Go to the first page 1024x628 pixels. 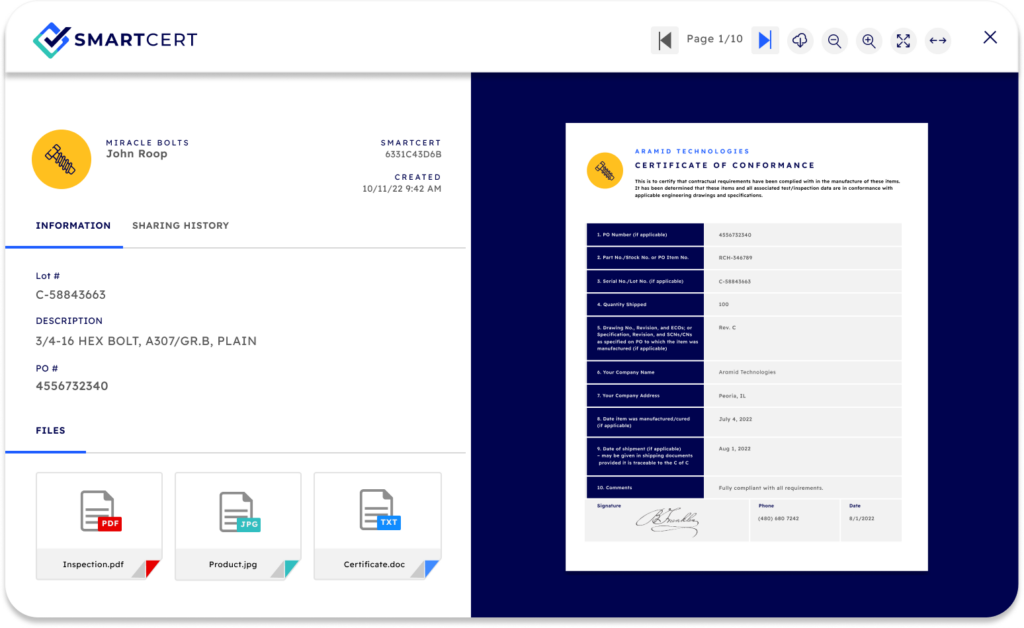(x=664, y=40)
